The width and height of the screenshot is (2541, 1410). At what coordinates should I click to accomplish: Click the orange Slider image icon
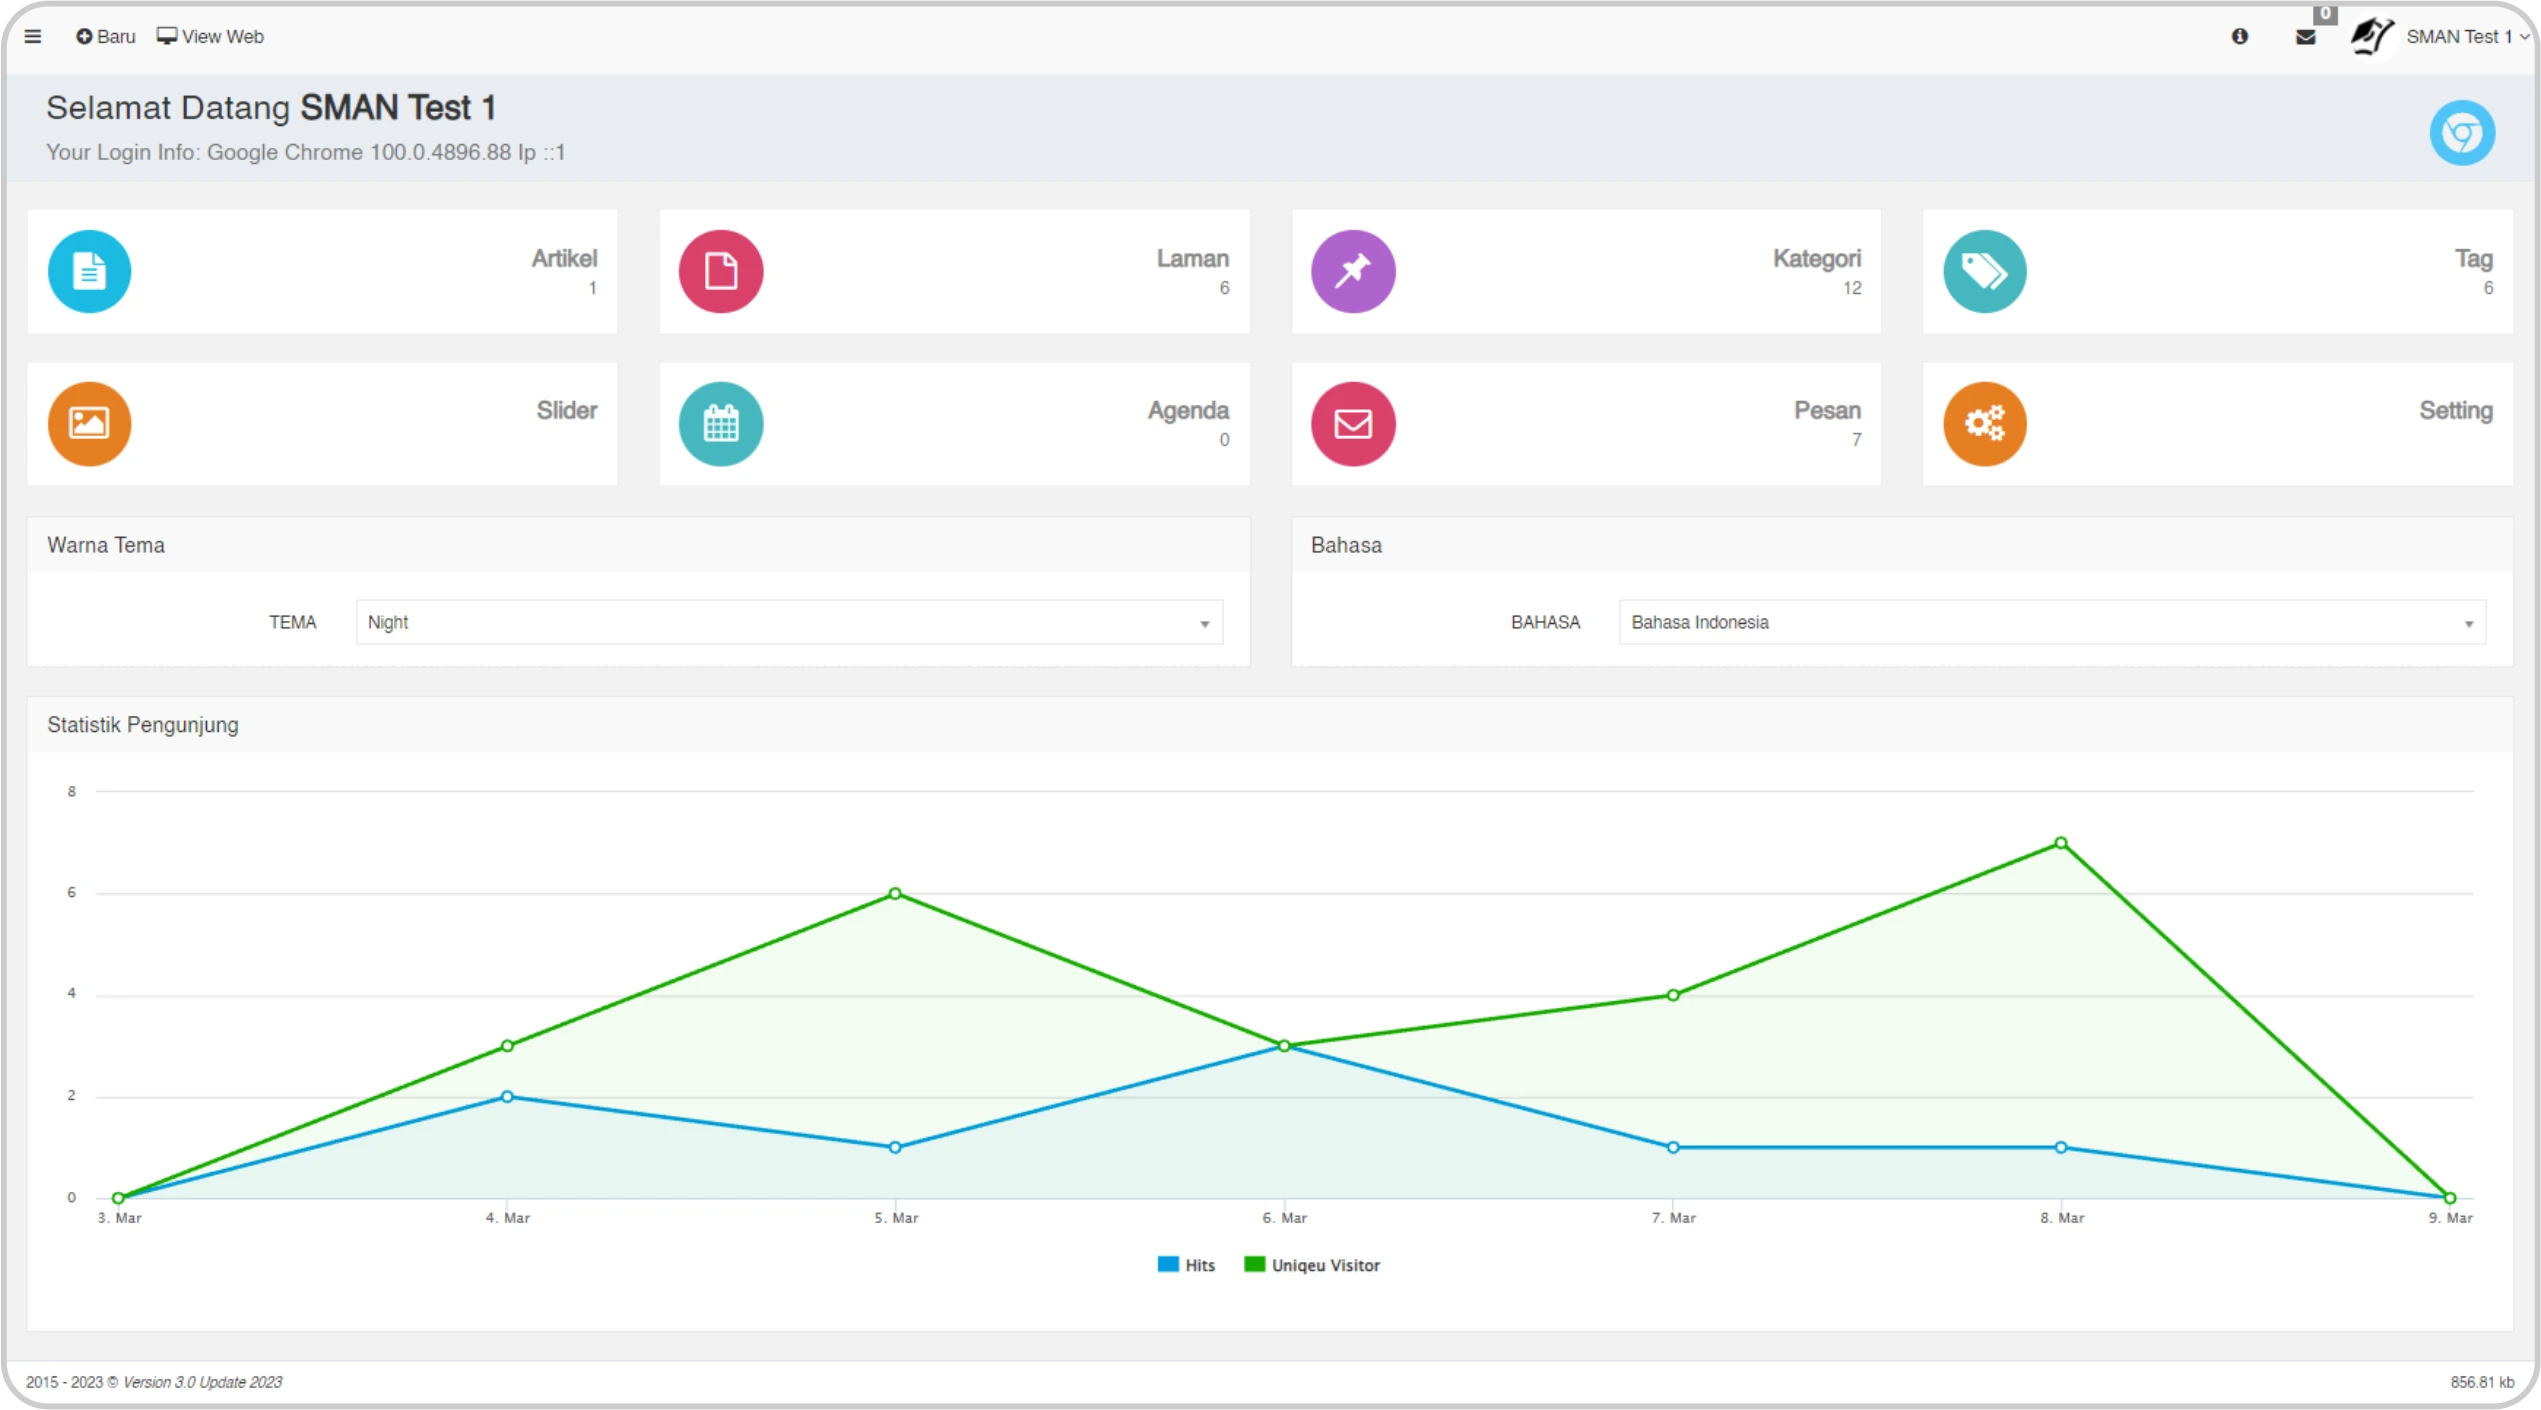tap(89, 423)
